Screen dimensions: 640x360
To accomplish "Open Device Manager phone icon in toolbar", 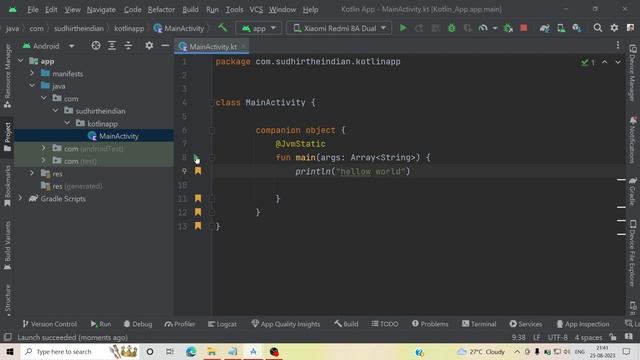I will [x=561, y=28].
